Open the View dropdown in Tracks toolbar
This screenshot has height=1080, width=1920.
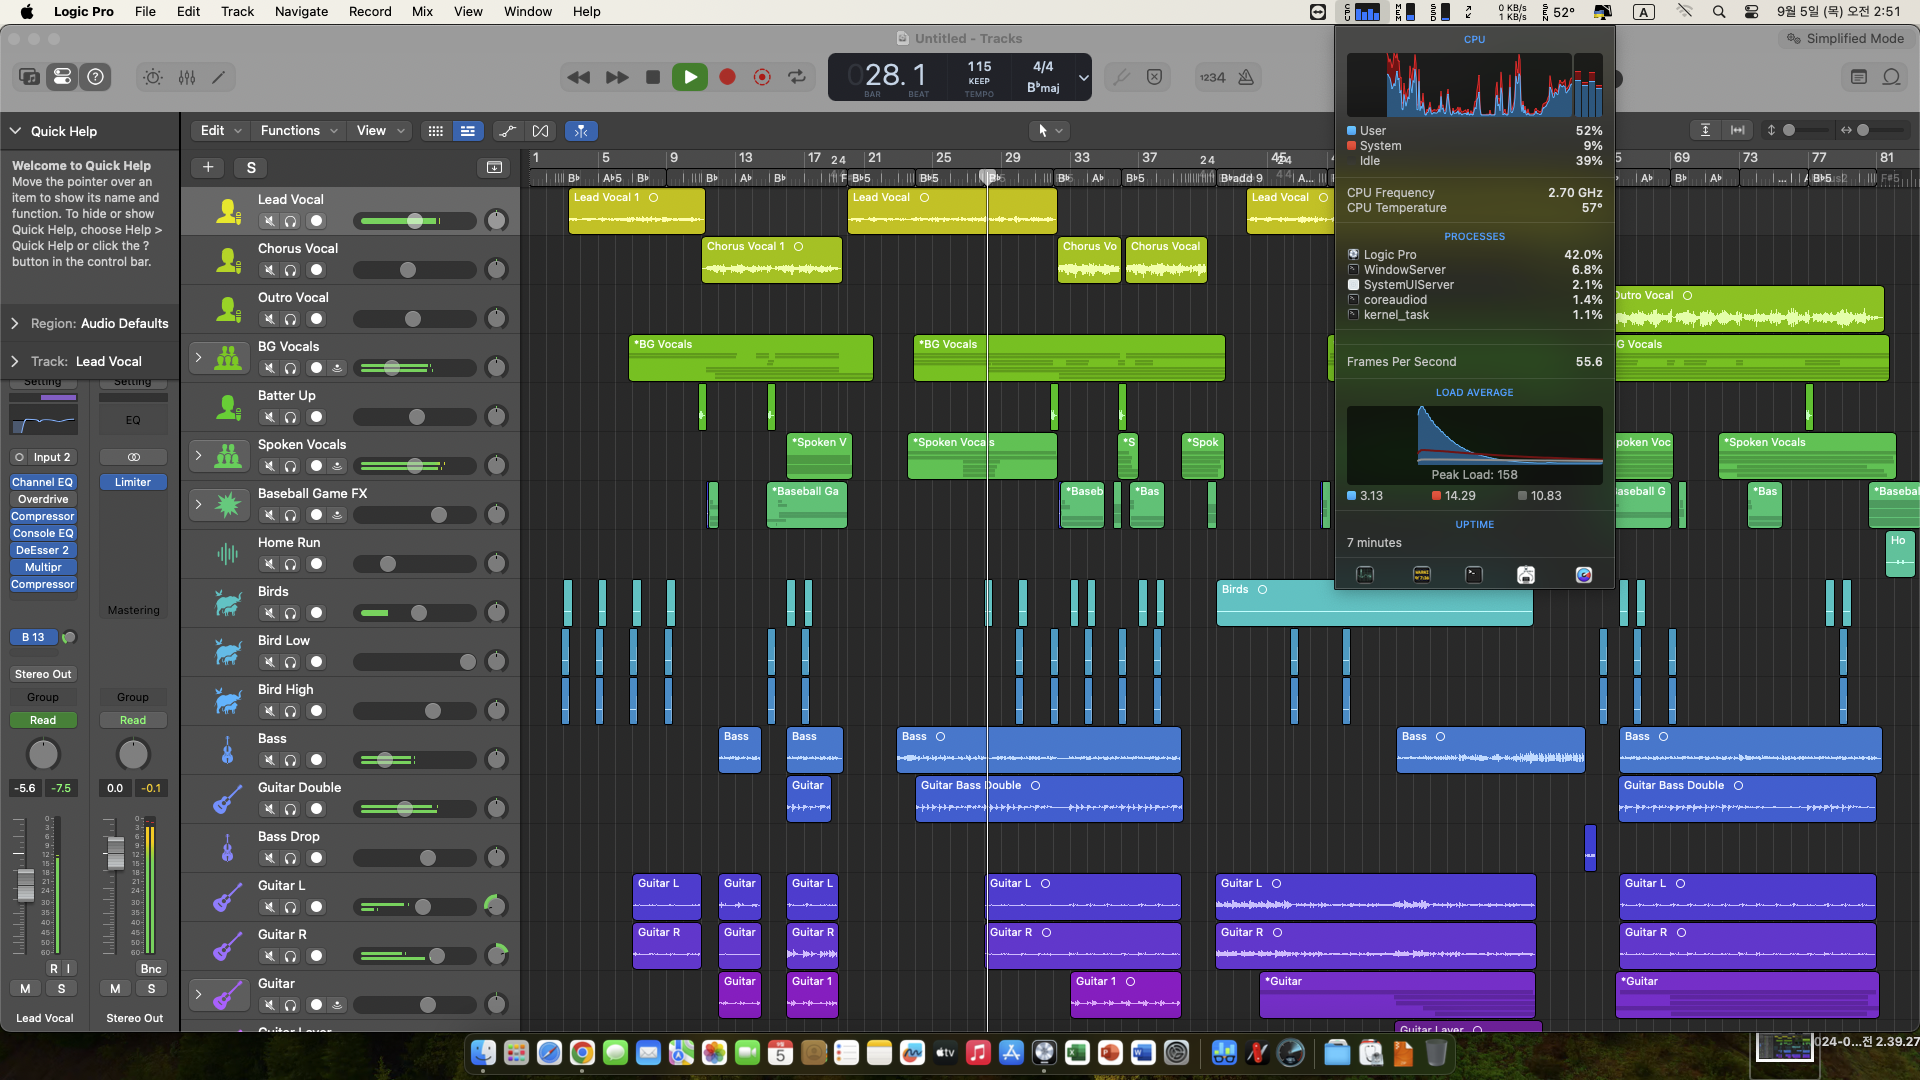tap(380, 131)
